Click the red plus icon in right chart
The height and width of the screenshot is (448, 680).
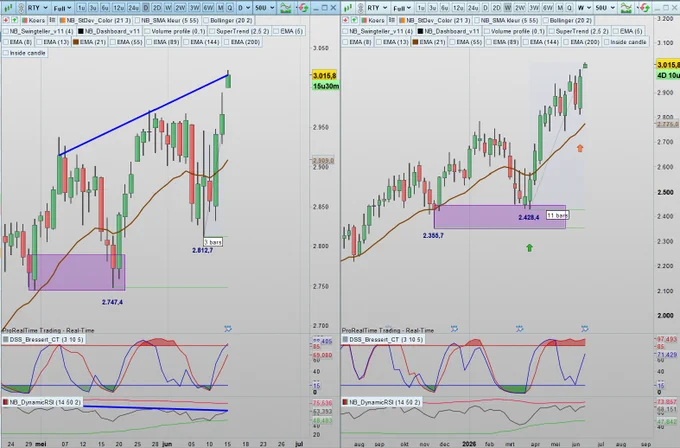pyautogui.click(x=346, y=20)
